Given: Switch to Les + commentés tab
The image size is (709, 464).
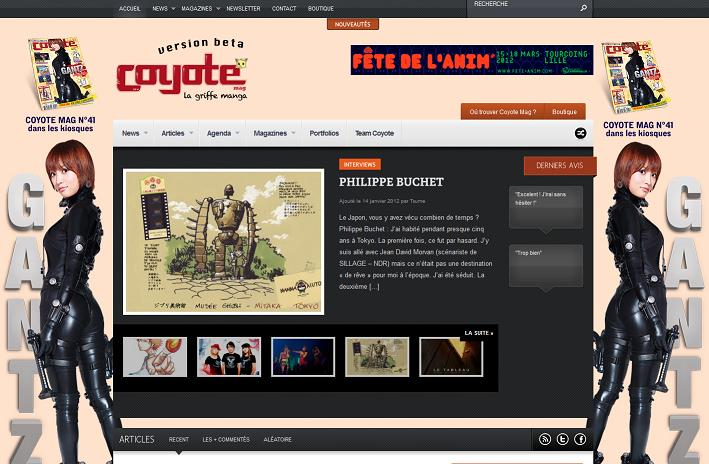Looking at the screenshot, I should coord(226,439).
